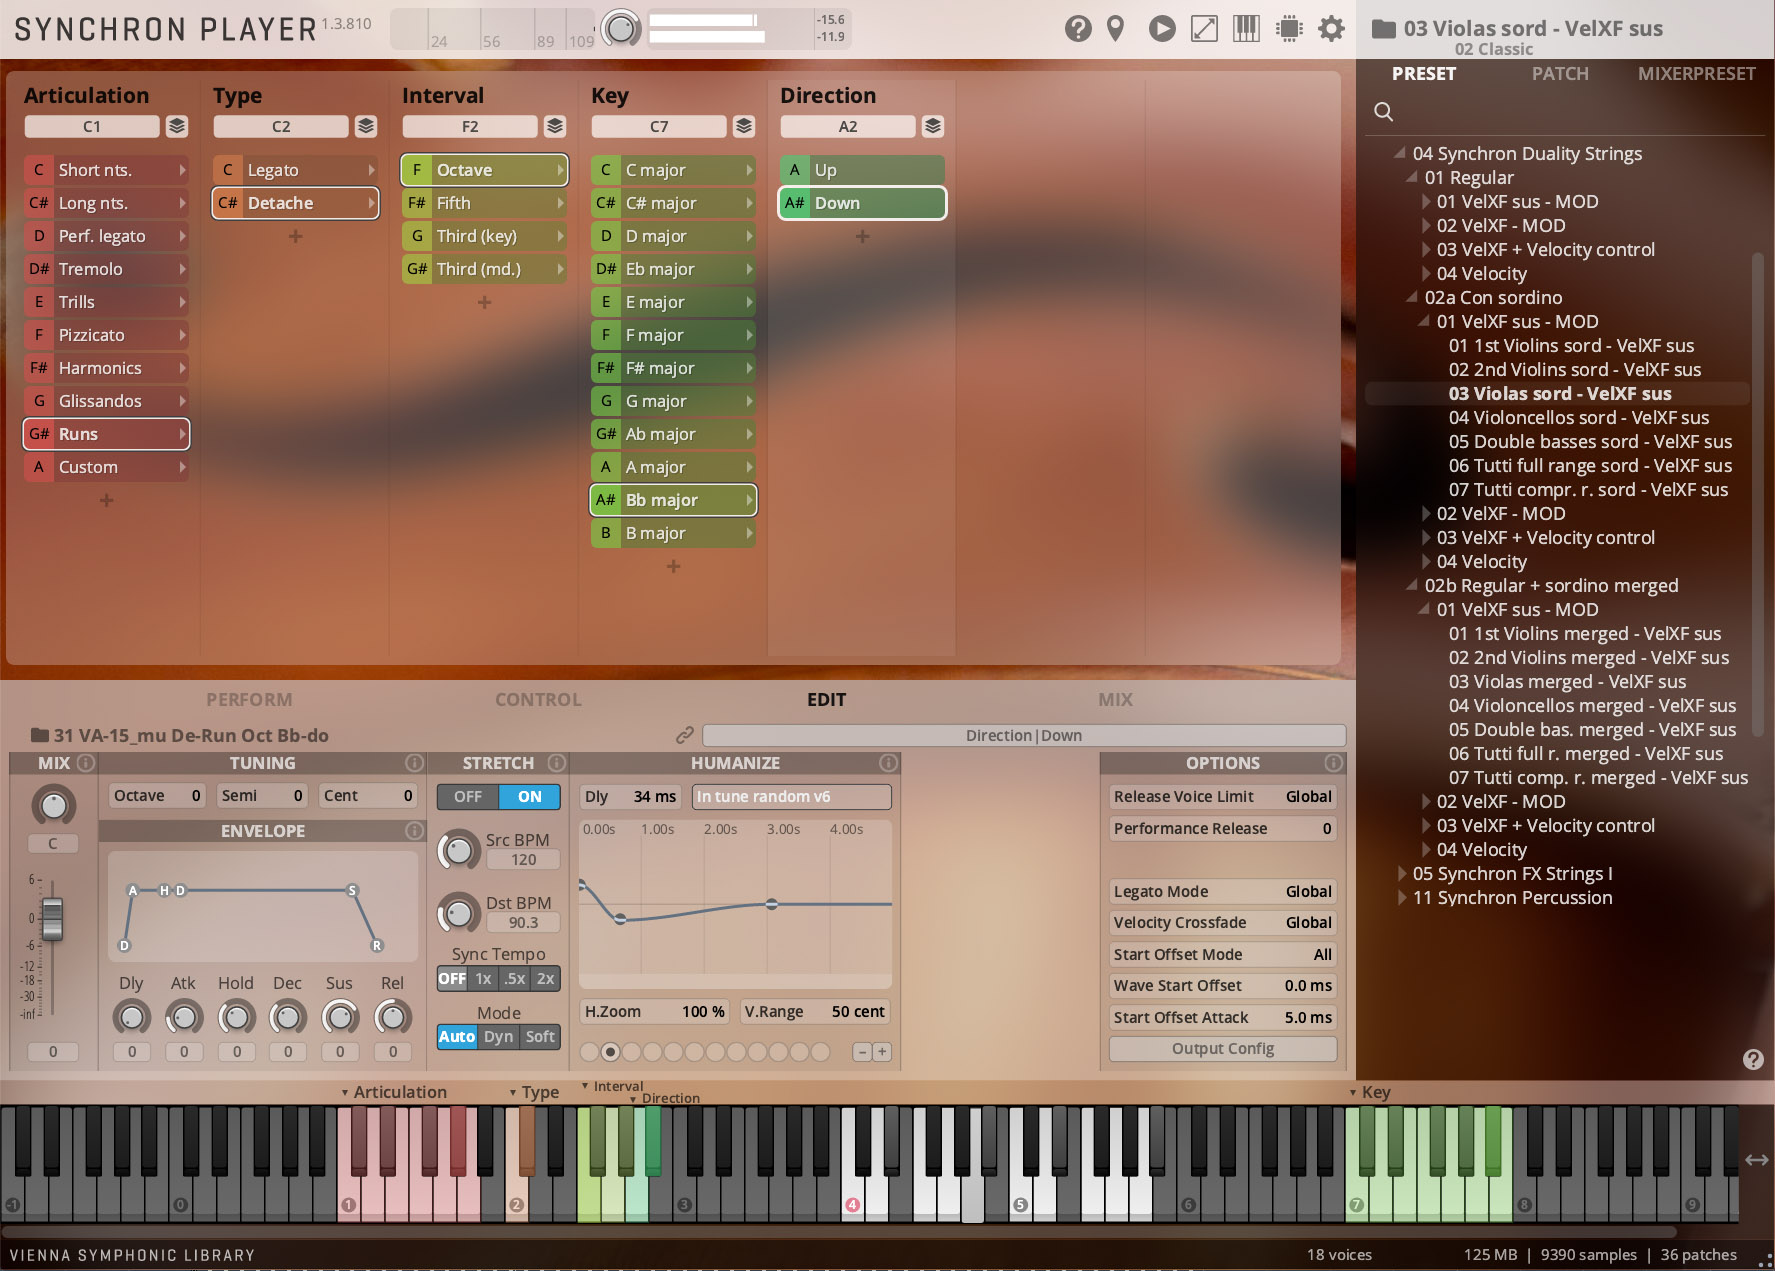Click the master volume knob in header
1775x1271 pixels.
point(621,28)
